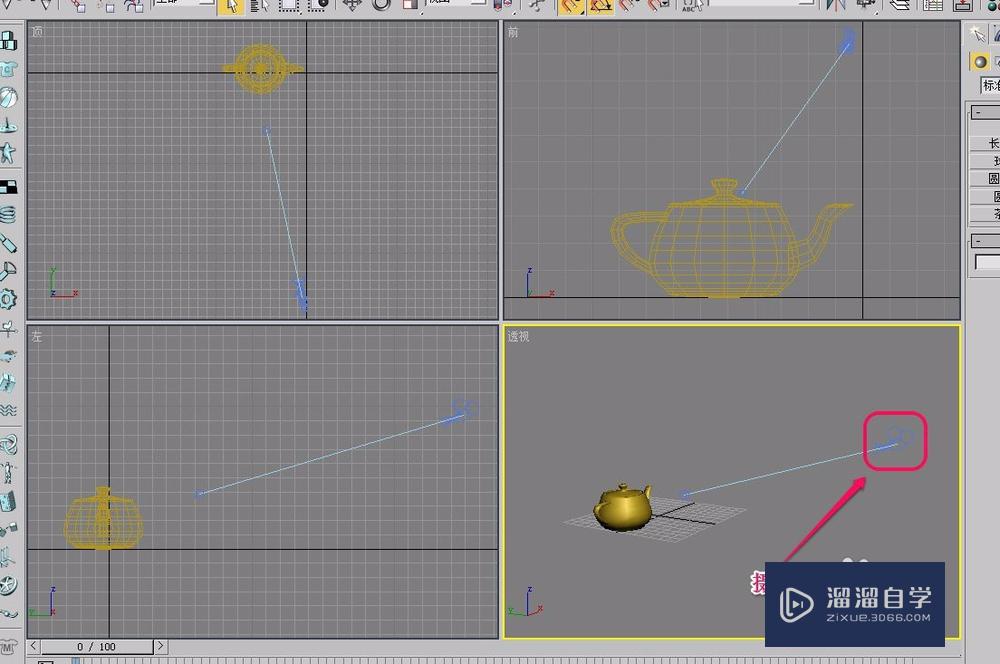Pick the Select and Scale tool

[x=410, y=6]
